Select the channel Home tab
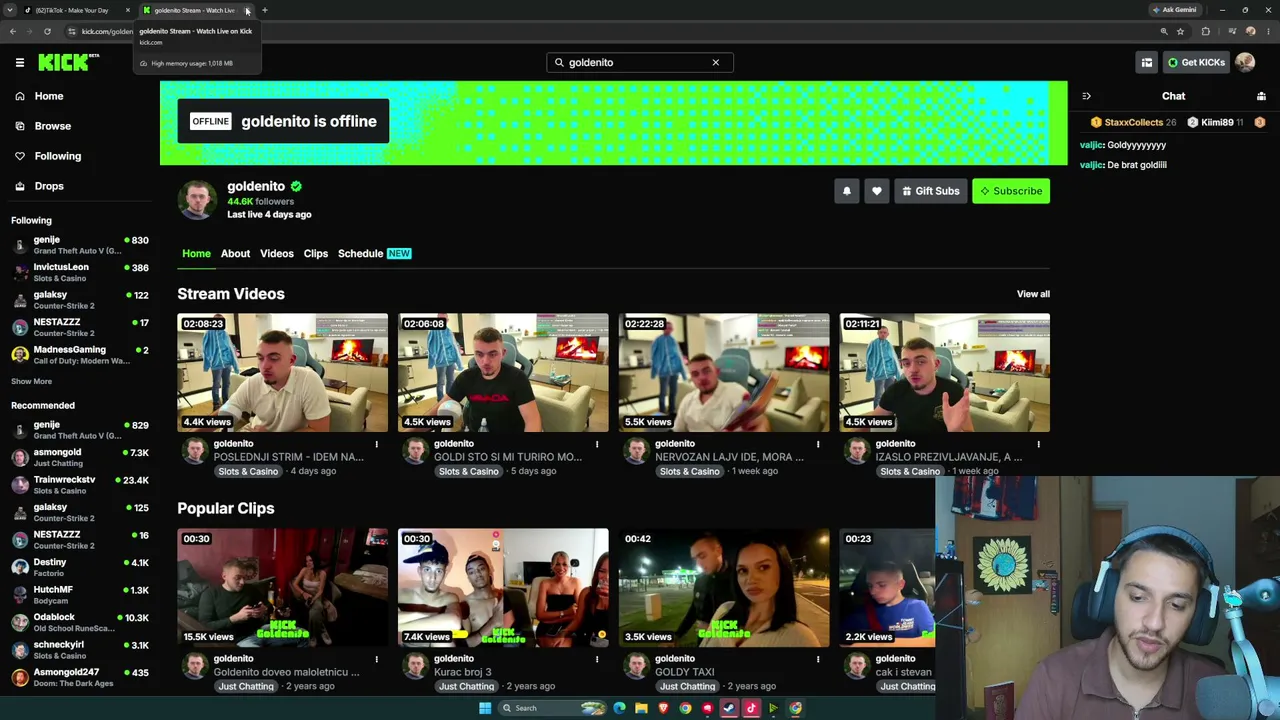 coord(196,253)
